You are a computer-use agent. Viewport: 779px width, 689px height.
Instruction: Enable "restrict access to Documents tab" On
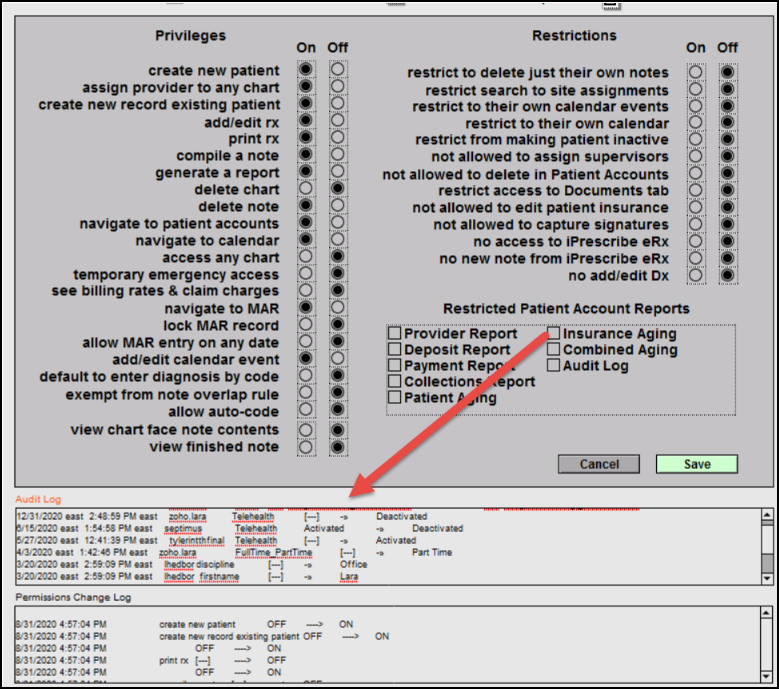coord(694,191)
